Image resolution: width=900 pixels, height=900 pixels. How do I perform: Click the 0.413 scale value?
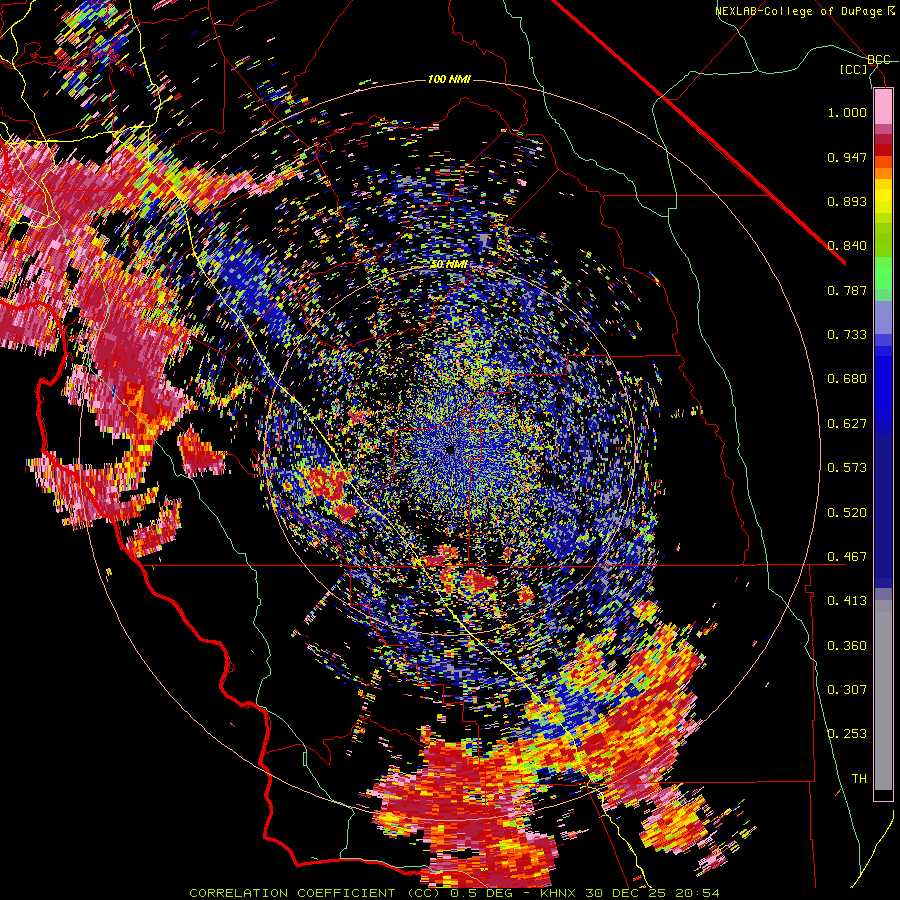point(847,601)
